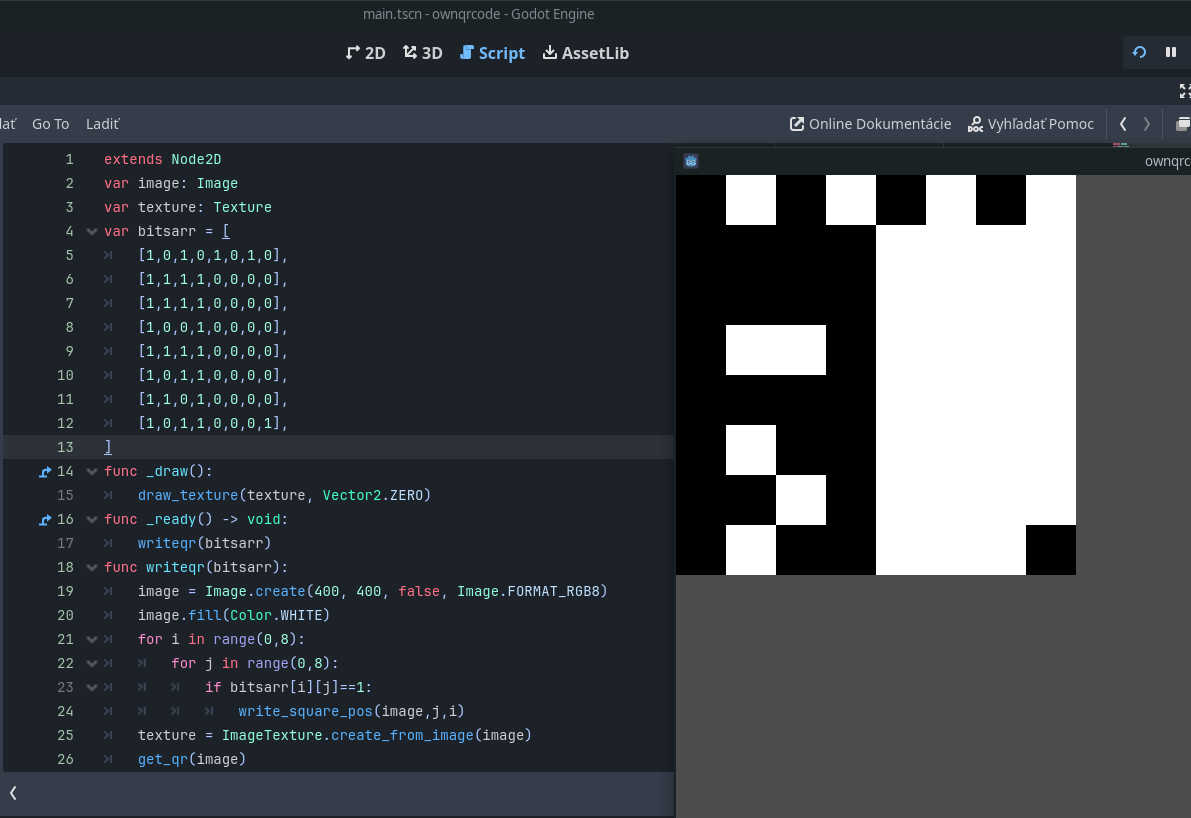Screen dimensions: 1191x818
Task: Fold the _draw function at line 14
Action: pyautogui.click(x=92, y=472)
